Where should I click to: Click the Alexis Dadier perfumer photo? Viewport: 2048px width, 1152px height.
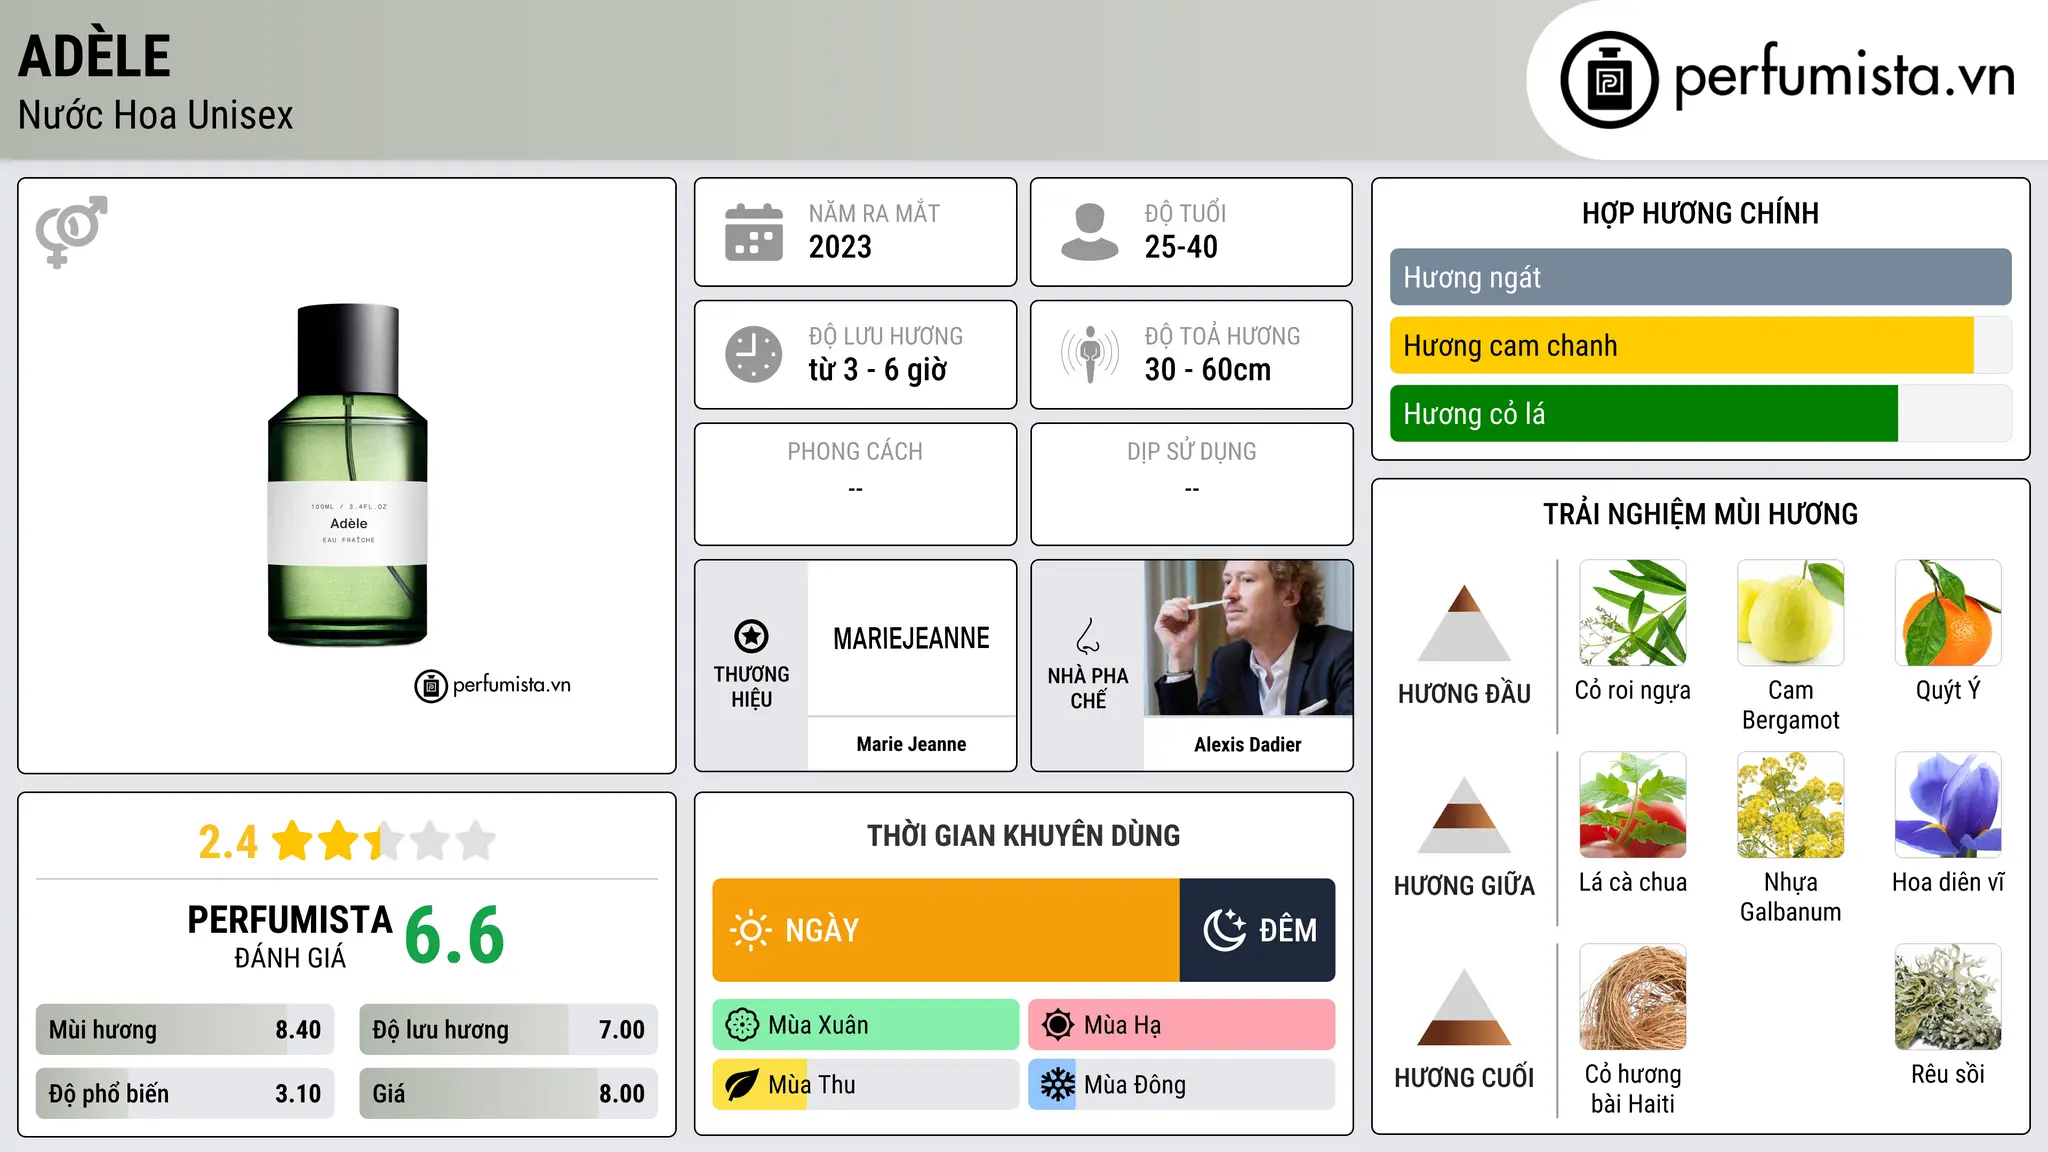(x=1248, y=638)
